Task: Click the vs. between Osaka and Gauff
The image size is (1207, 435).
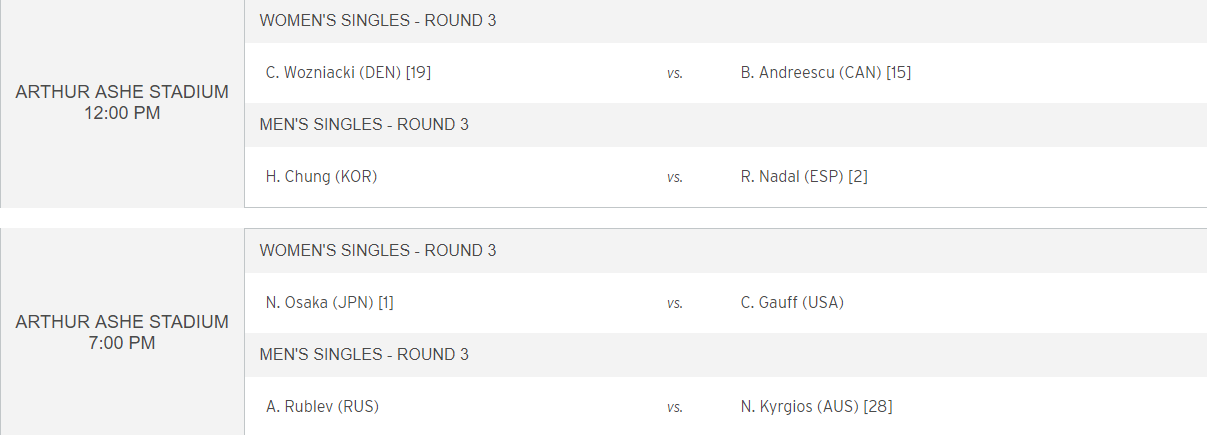Action: (x=675, y=303)
